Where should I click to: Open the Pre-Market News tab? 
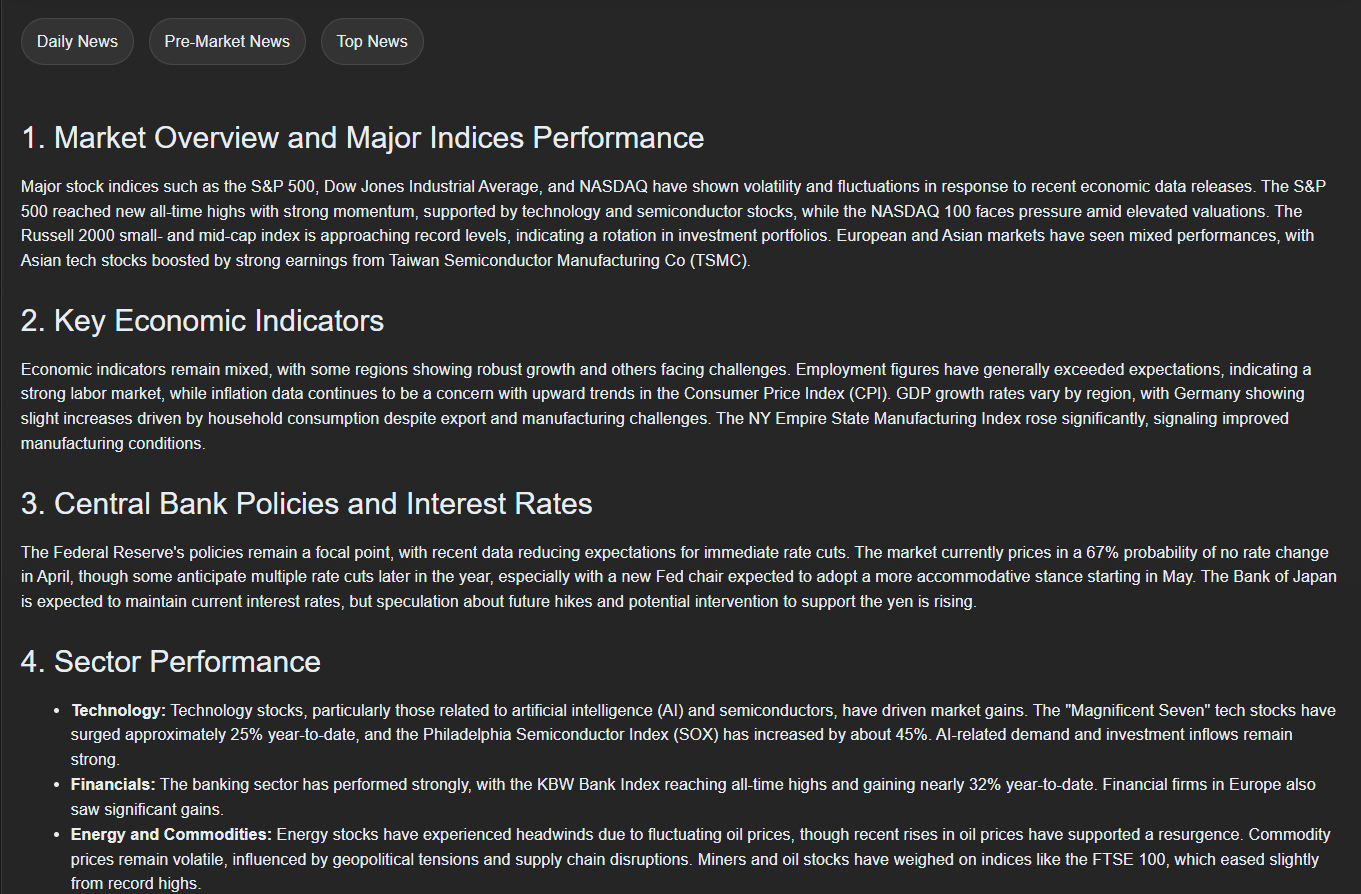pyautogui.click(x=227, y=41)
